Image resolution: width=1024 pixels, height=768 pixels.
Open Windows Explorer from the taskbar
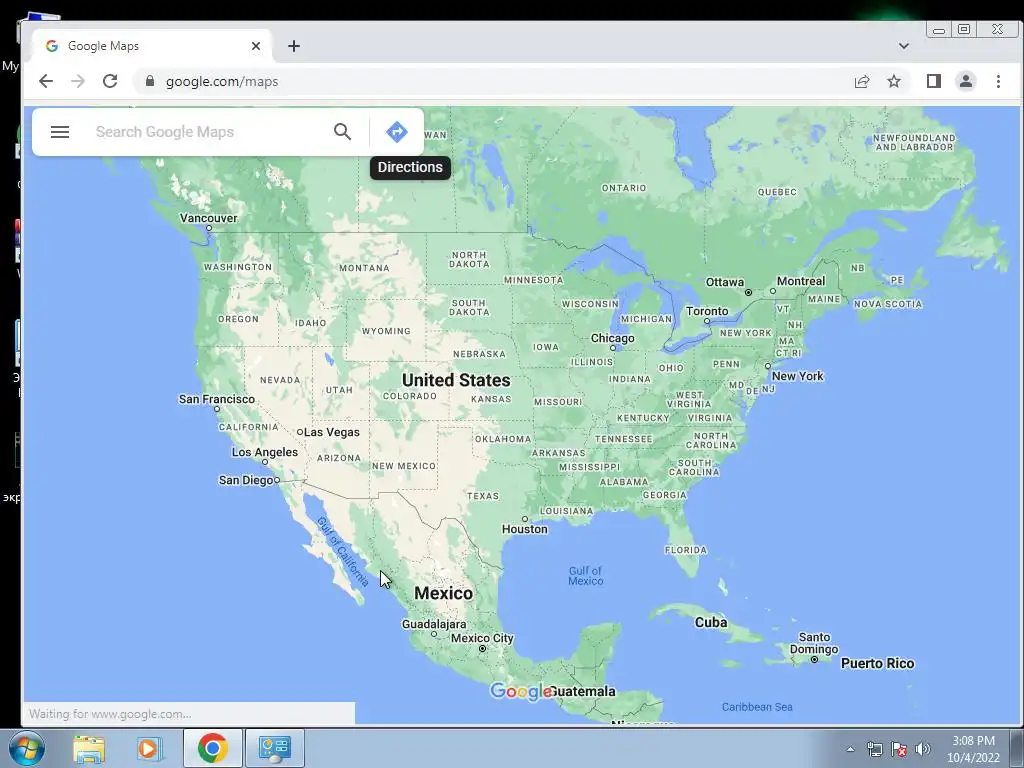[89, 748]
